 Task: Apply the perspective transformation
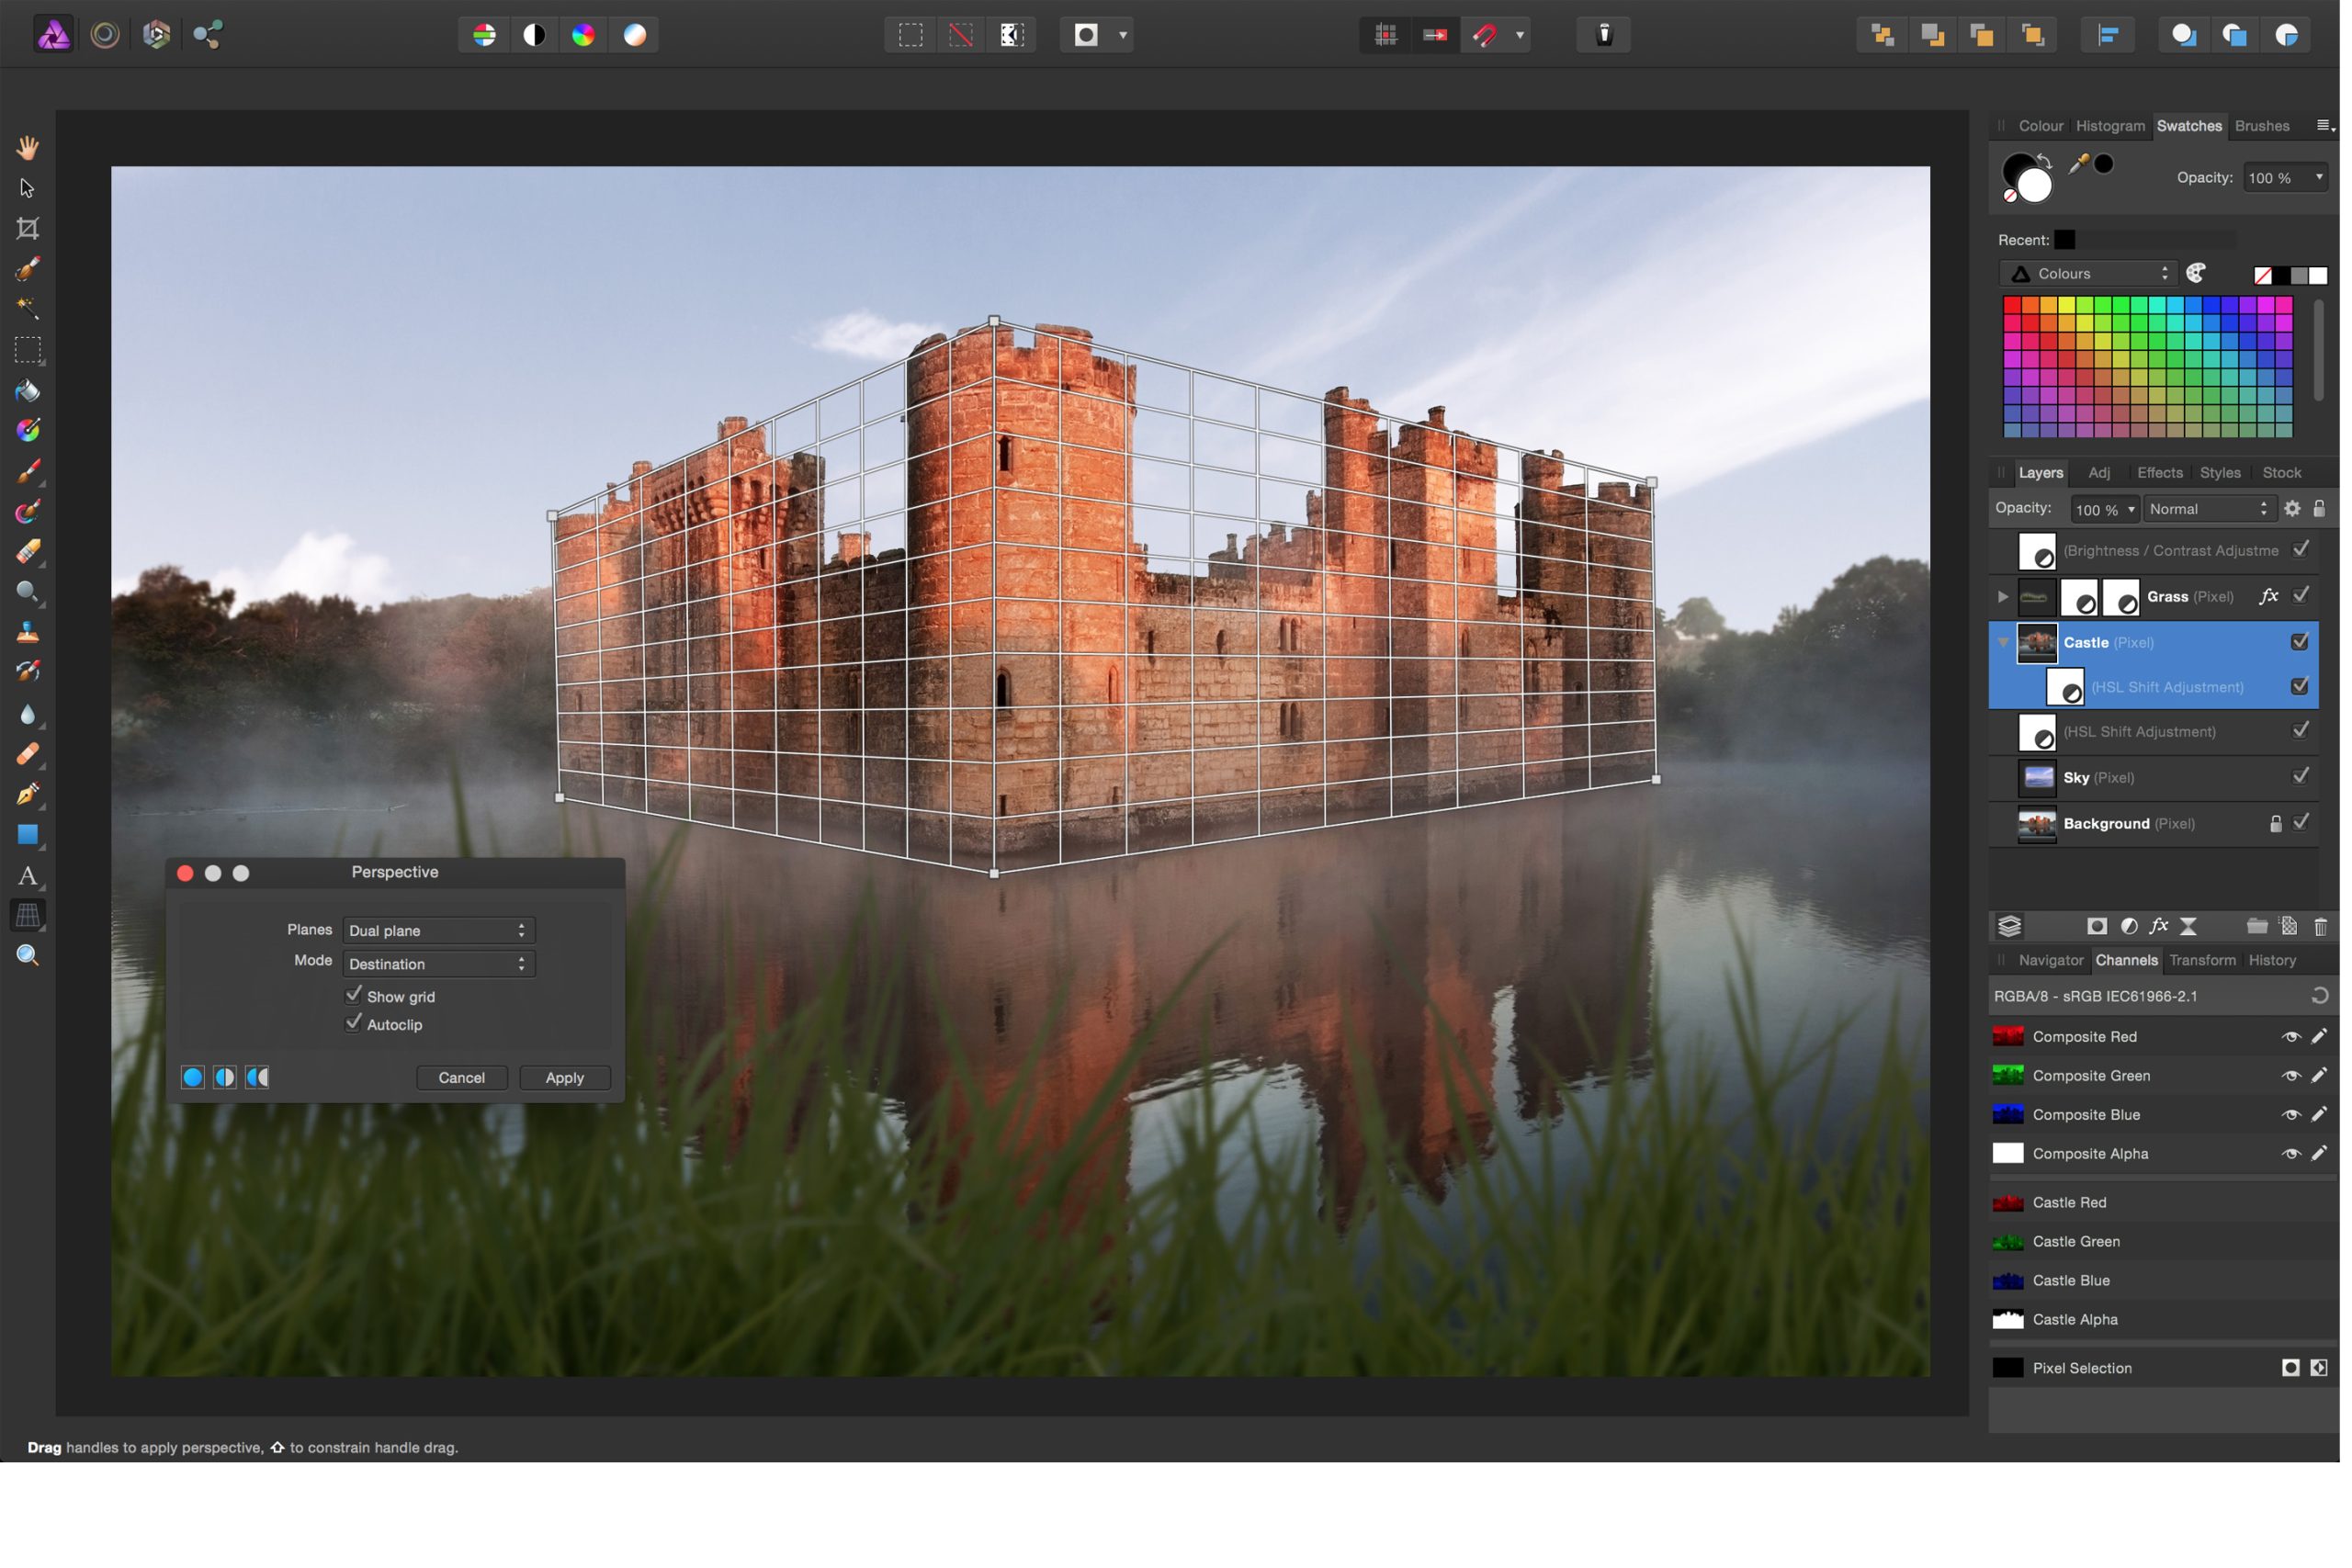click(x=564, y=1078)
